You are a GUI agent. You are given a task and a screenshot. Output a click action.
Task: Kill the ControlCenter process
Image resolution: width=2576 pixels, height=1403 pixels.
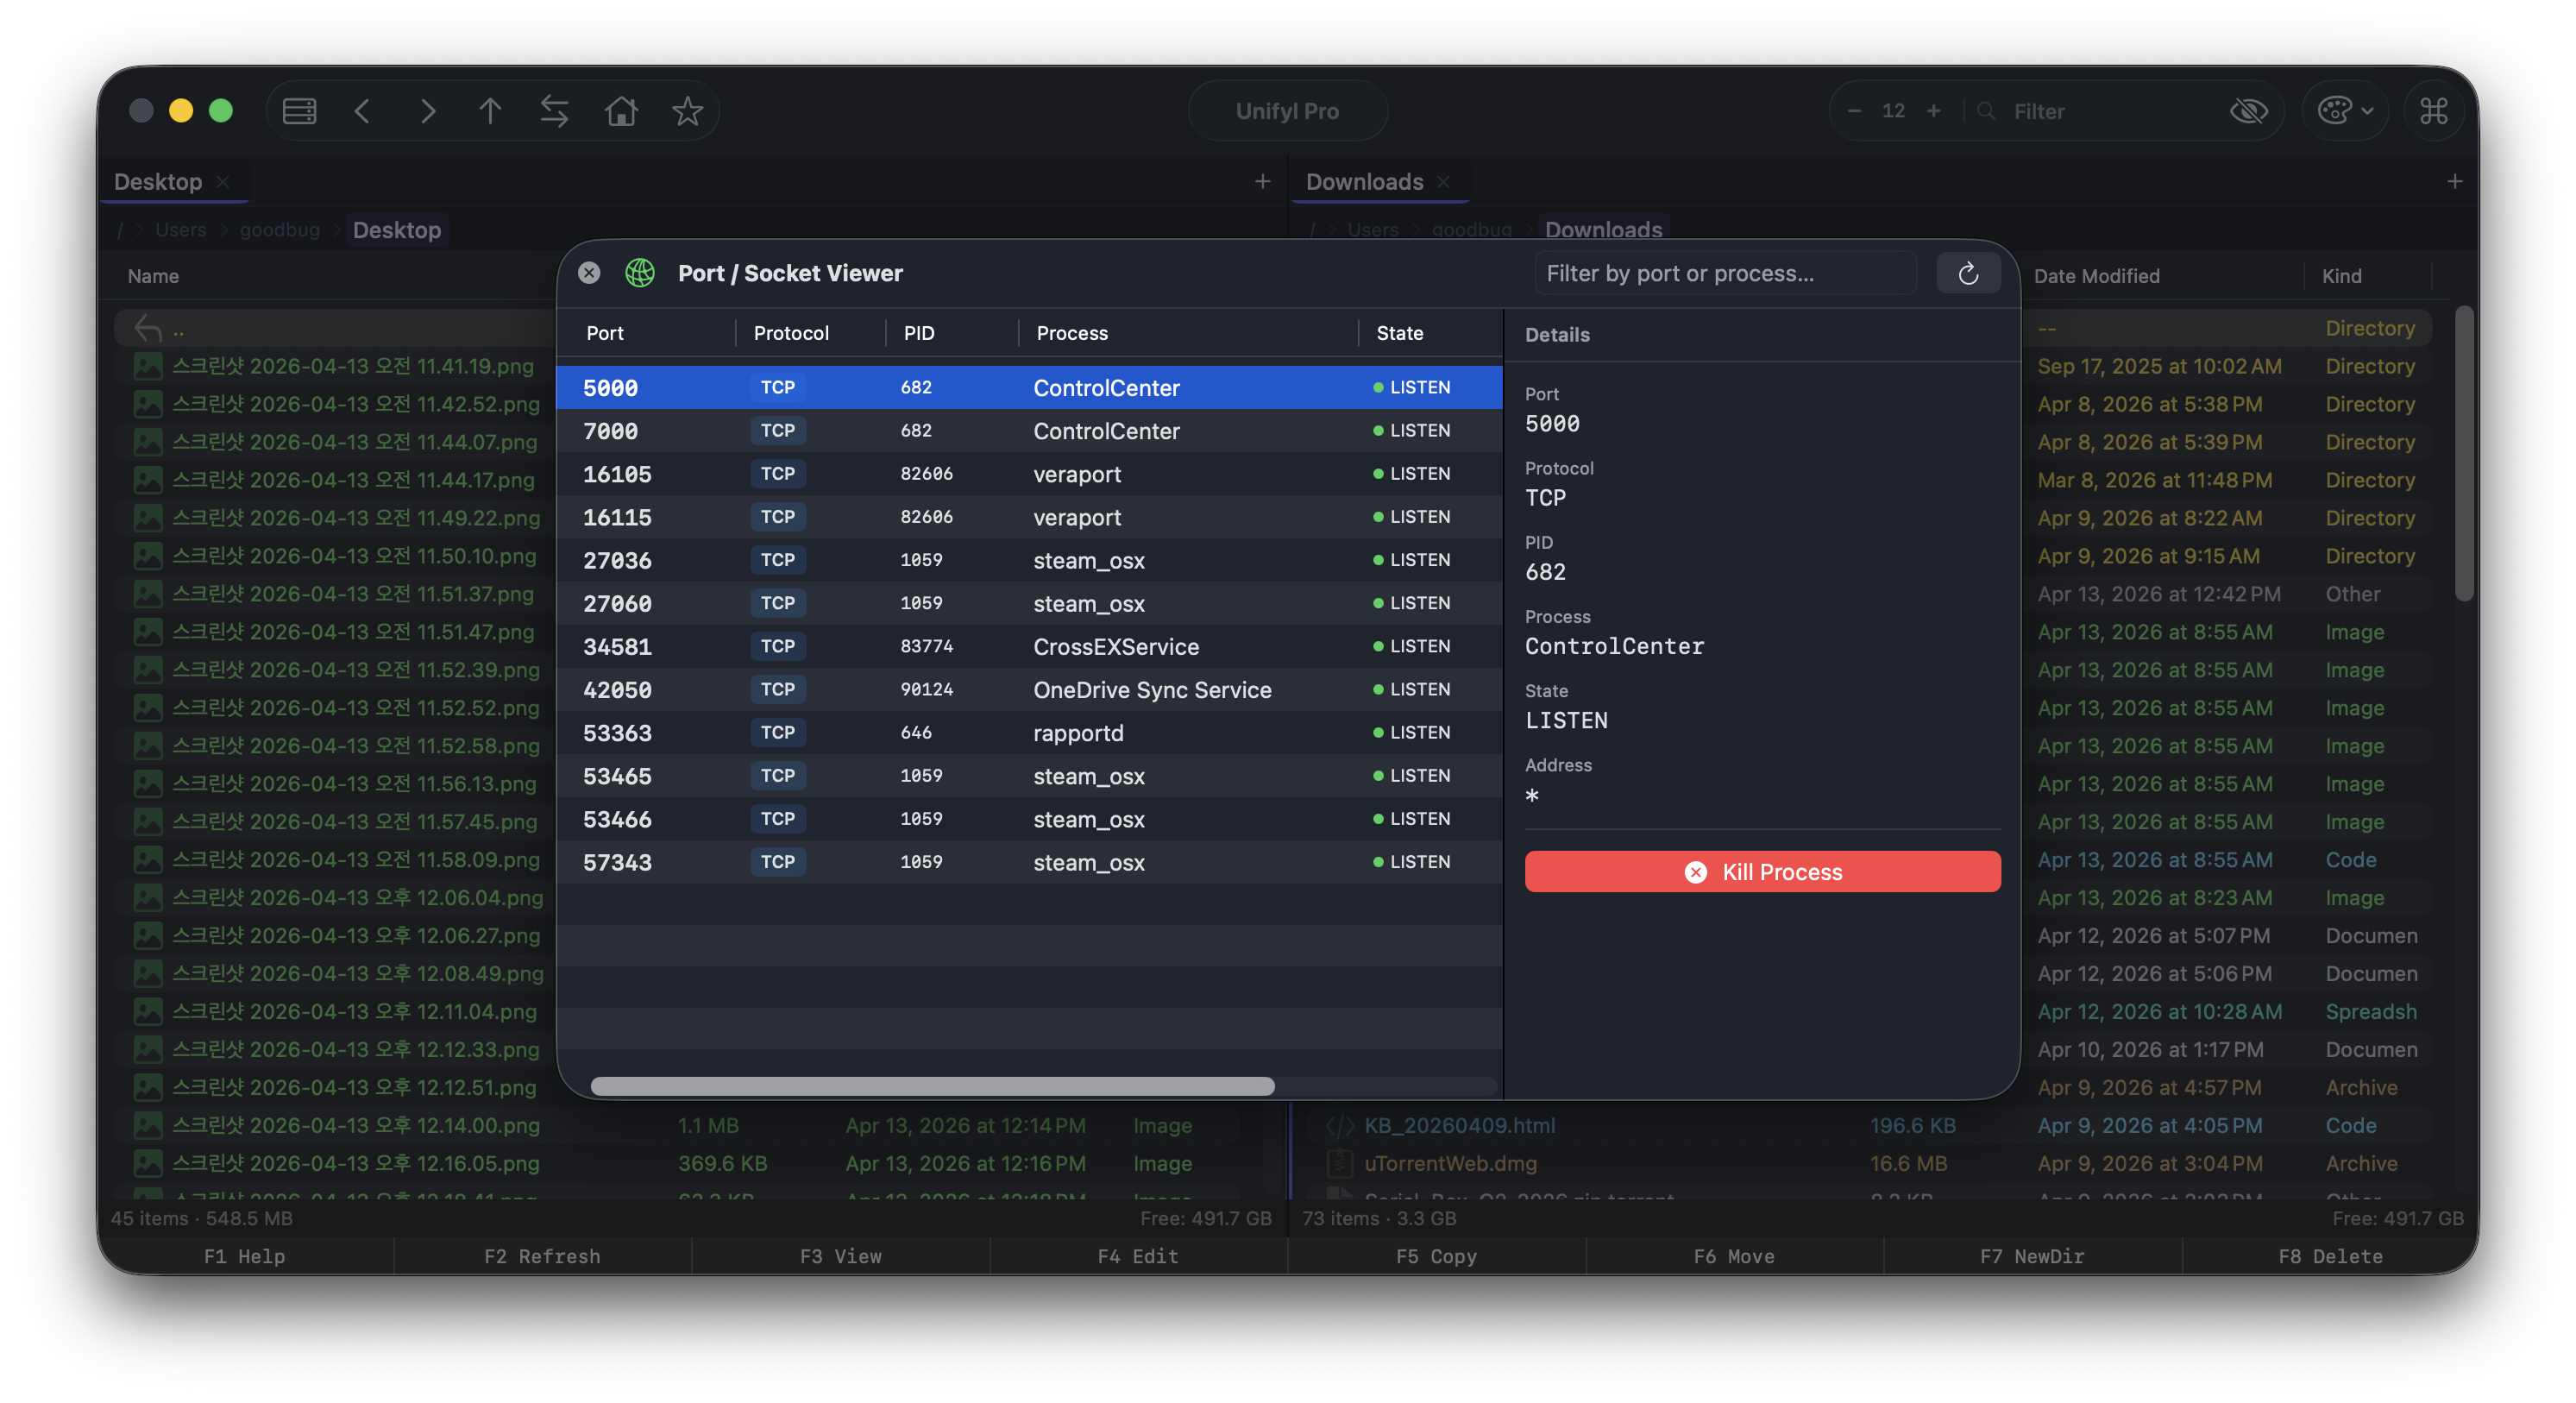pos(1761,871)
